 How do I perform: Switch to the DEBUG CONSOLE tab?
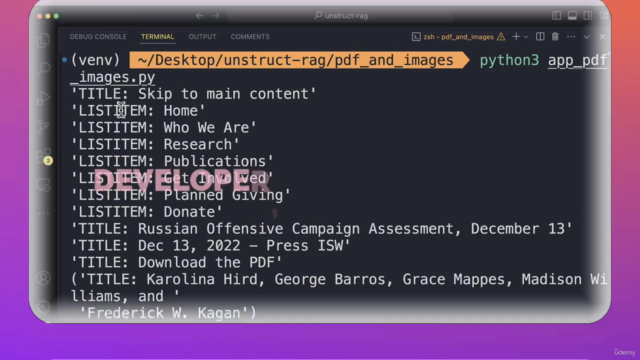tap(98, 37)
